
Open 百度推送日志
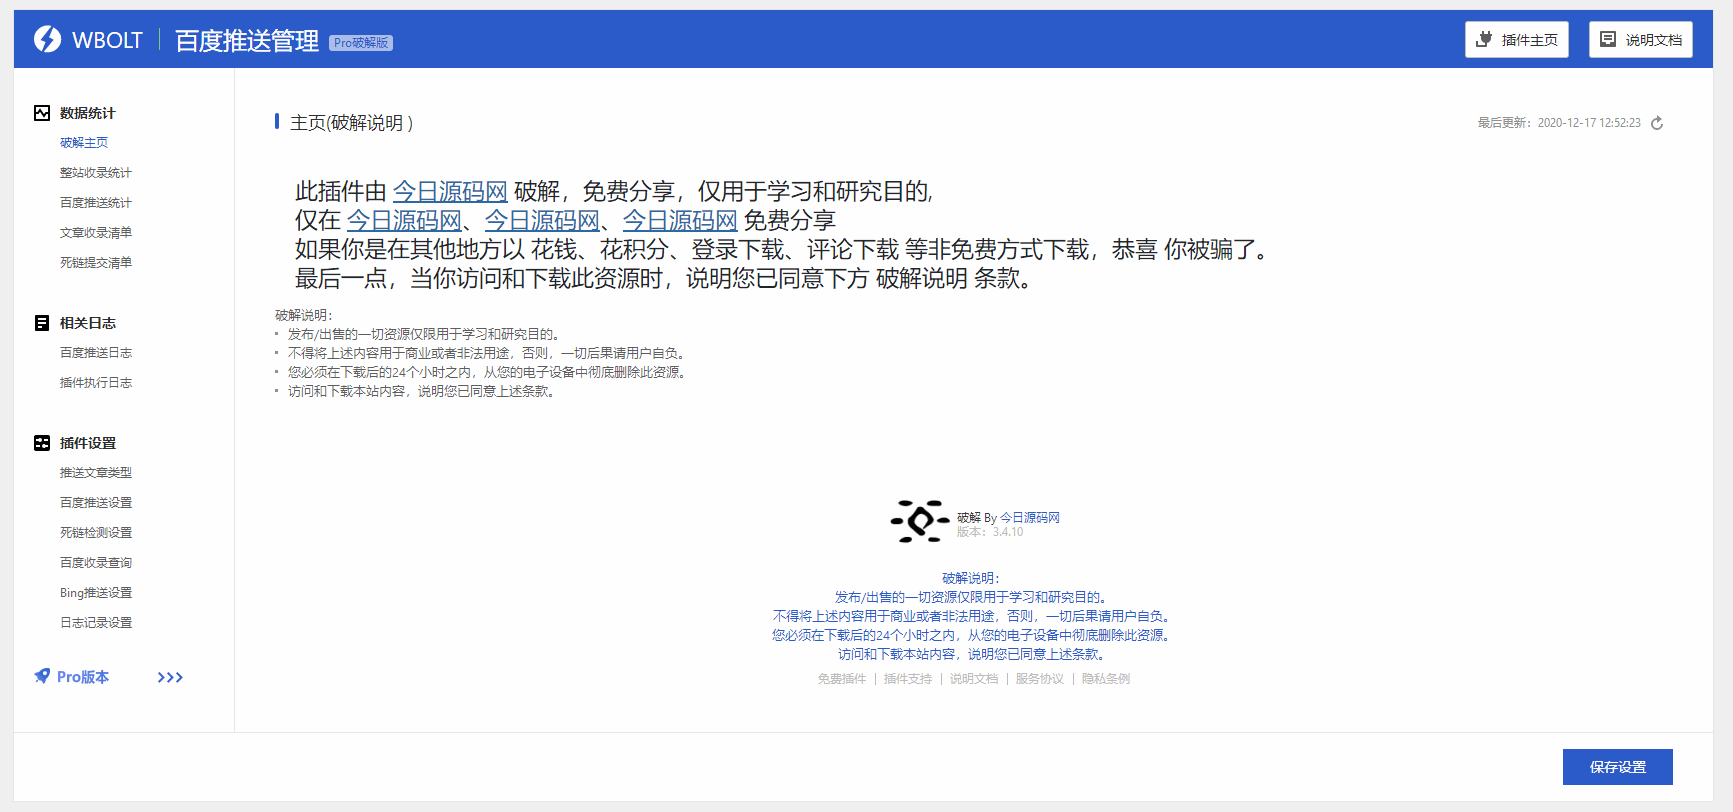click(96, 353)
